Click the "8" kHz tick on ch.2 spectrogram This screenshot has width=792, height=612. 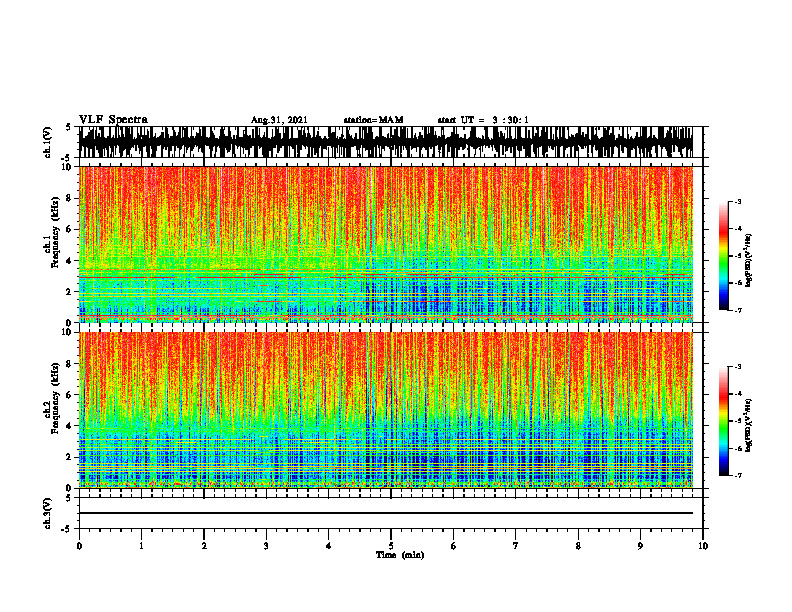[x=69, y=364]
